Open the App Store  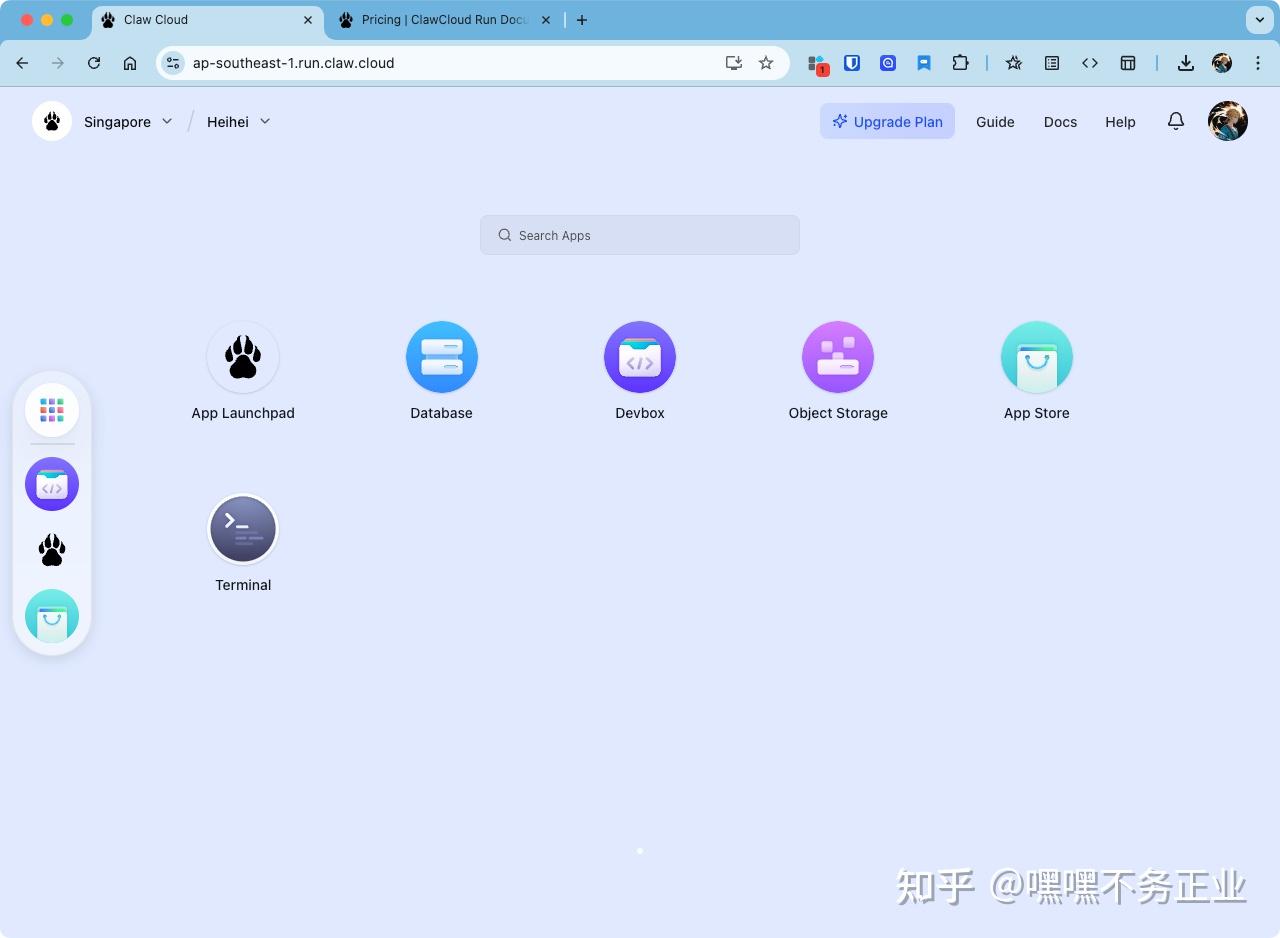point(1036,356)
